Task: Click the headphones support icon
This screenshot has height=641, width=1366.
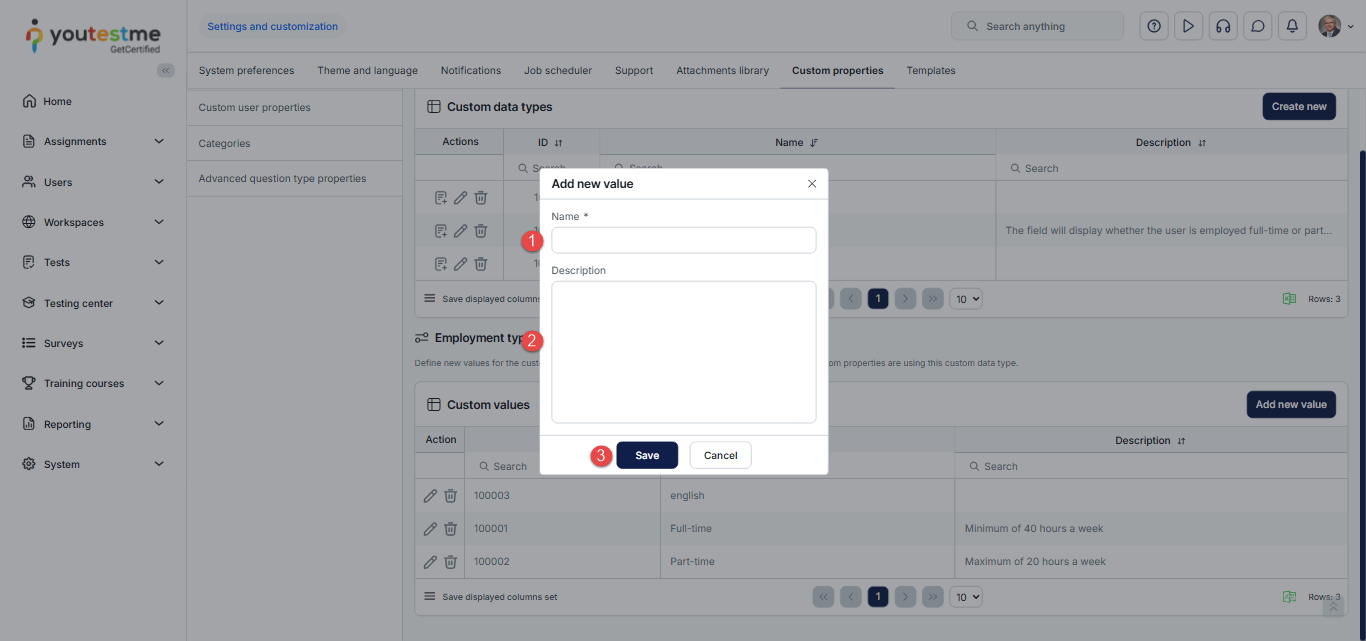Action: point(1222,27)
